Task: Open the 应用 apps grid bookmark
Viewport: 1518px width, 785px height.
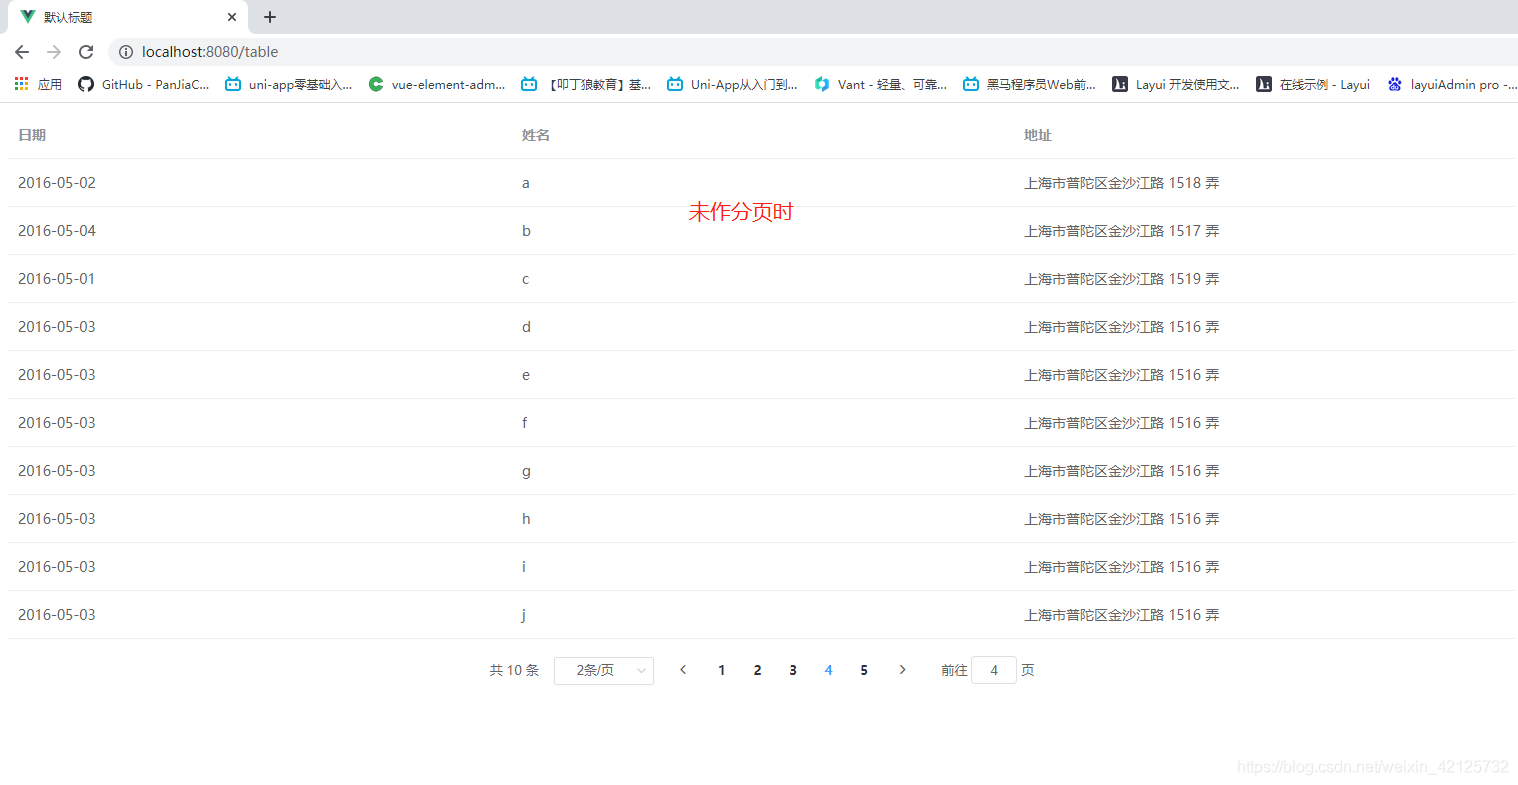Action: point(38,84)
